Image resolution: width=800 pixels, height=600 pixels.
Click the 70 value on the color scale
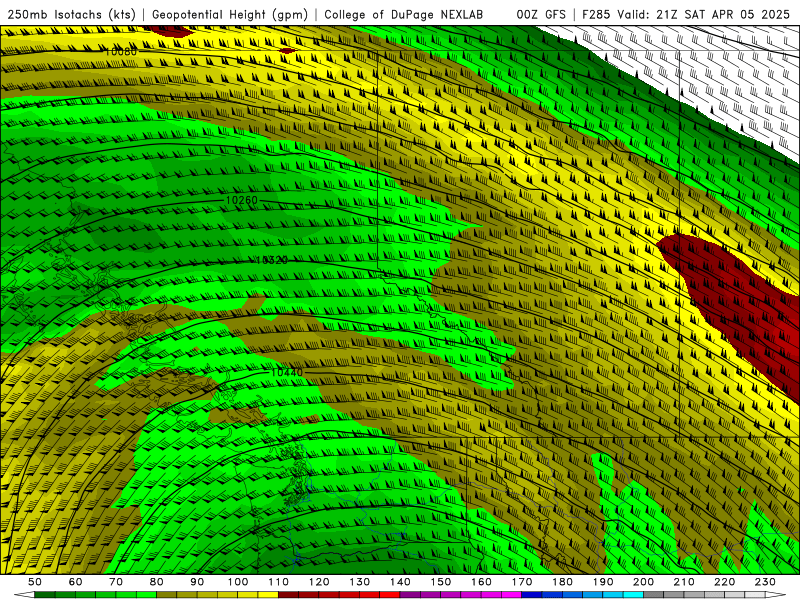click(116, 582)
